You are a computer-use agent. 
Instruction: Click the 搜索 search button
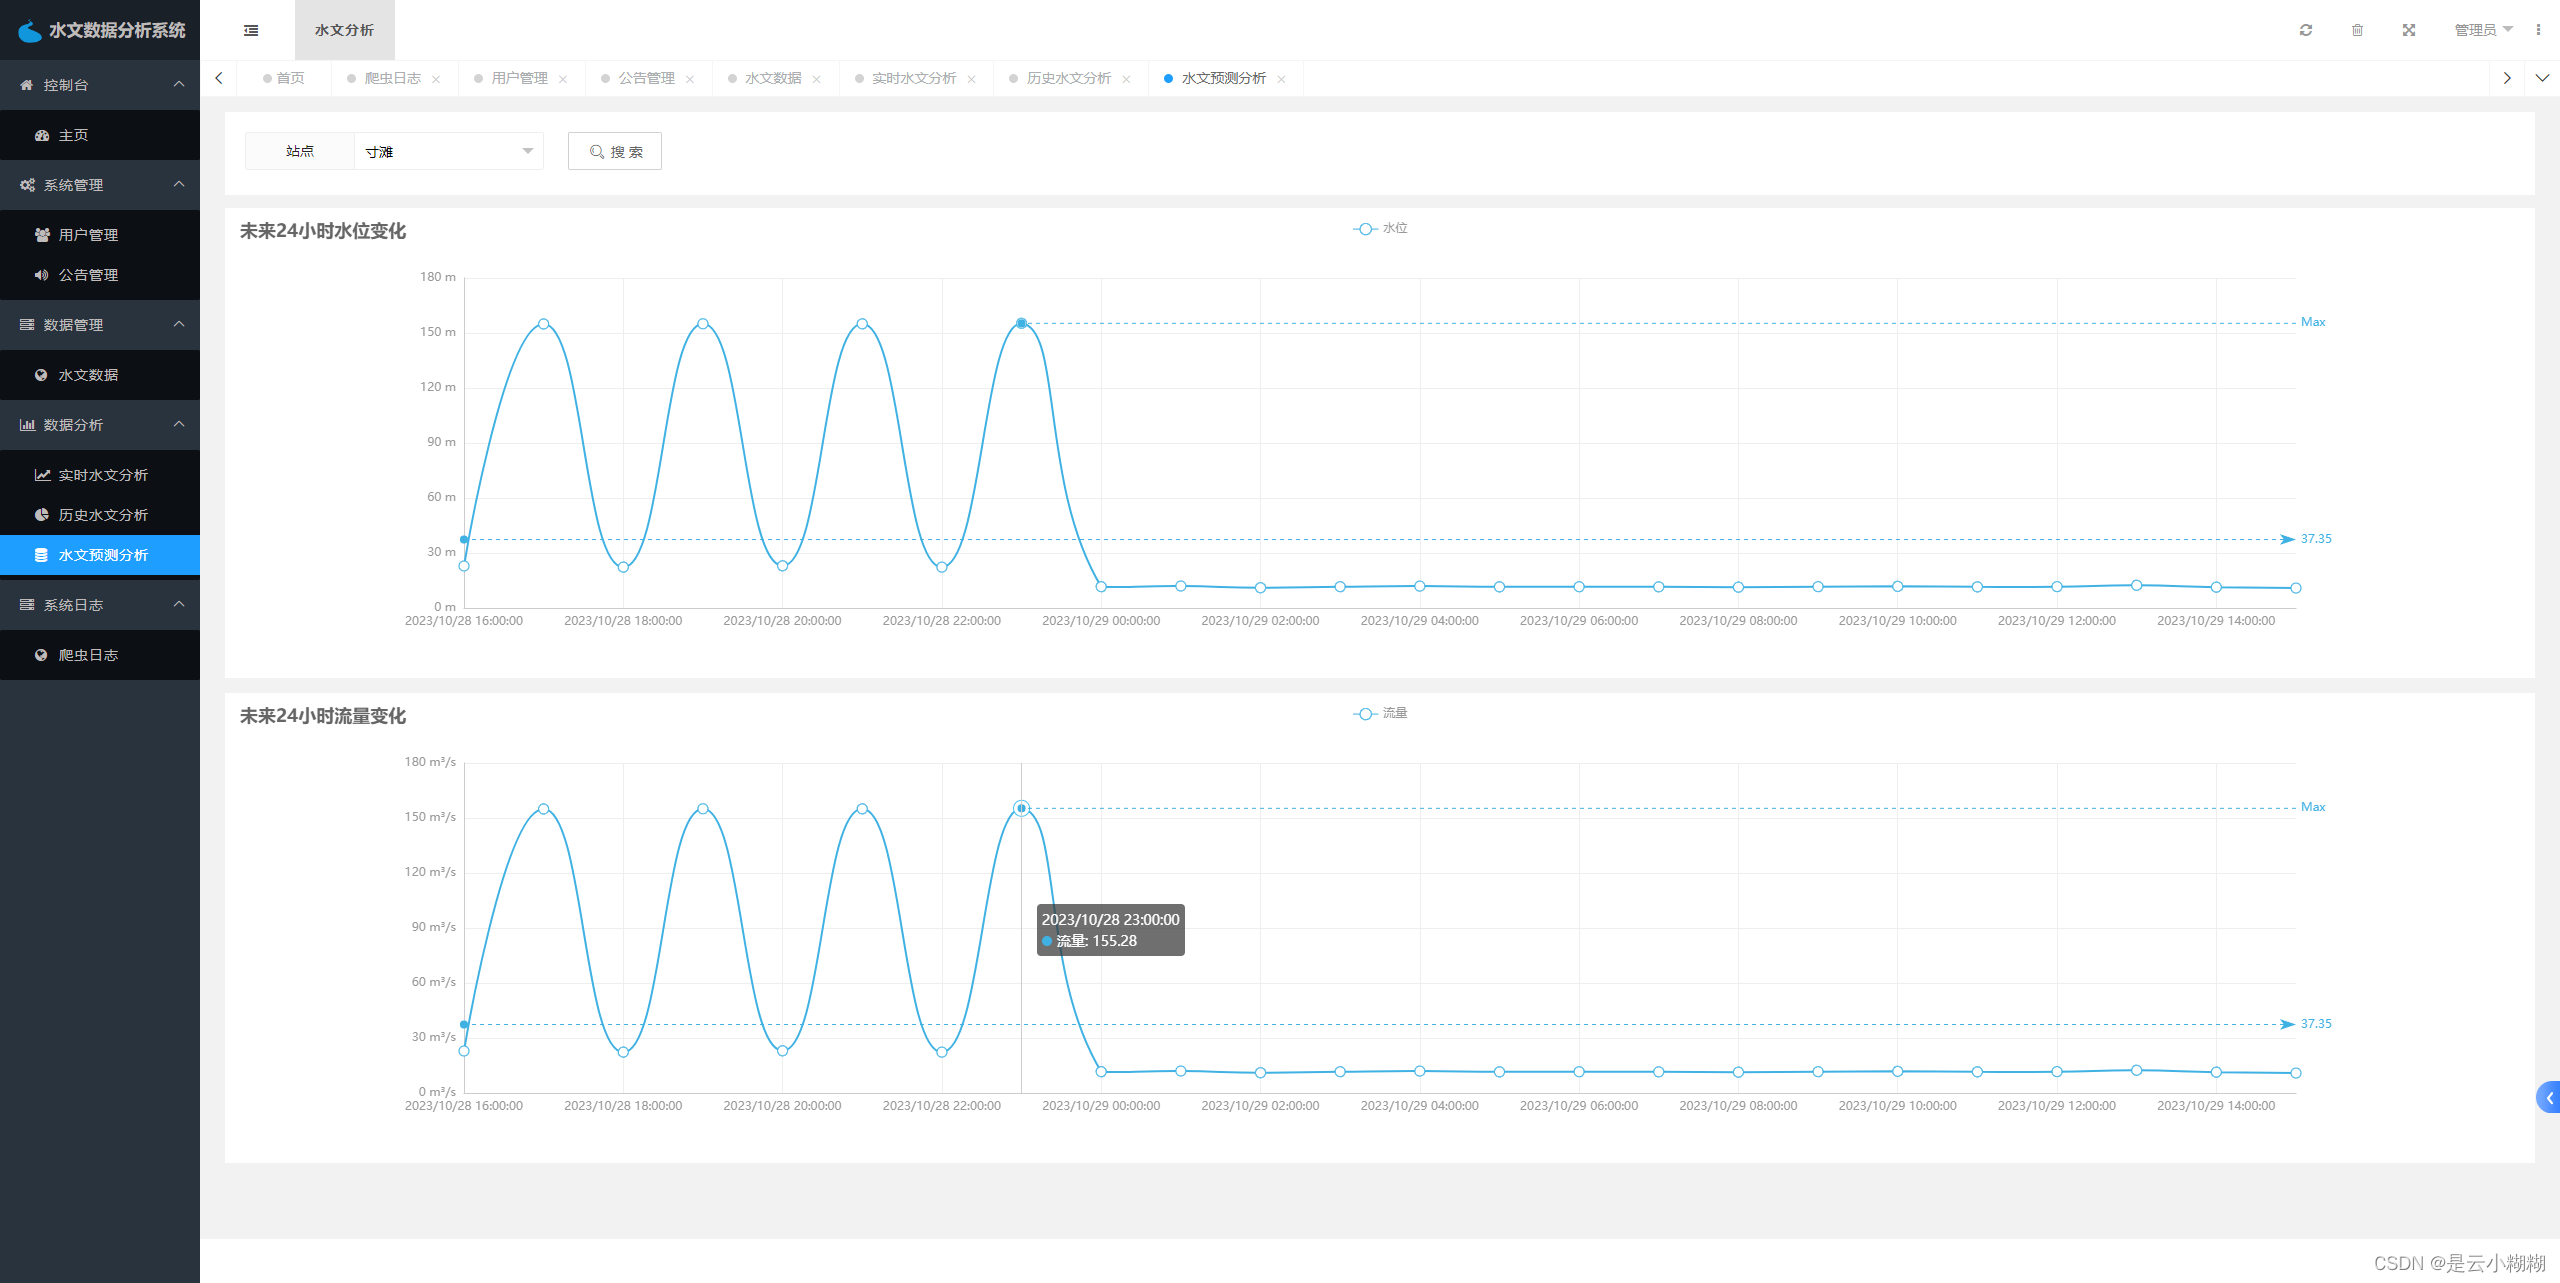click(x=615, y=151)
